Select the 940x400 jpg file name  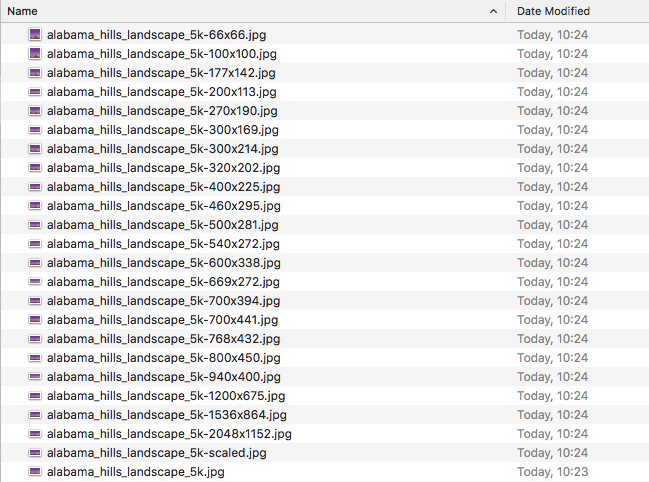163,377
